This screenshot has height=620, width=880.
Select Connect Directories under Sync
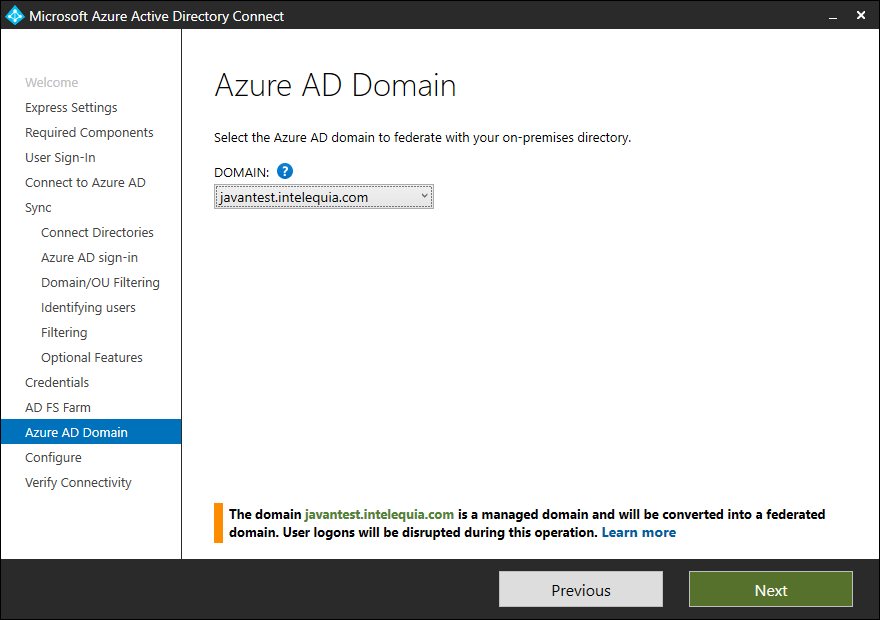[97, 232]
